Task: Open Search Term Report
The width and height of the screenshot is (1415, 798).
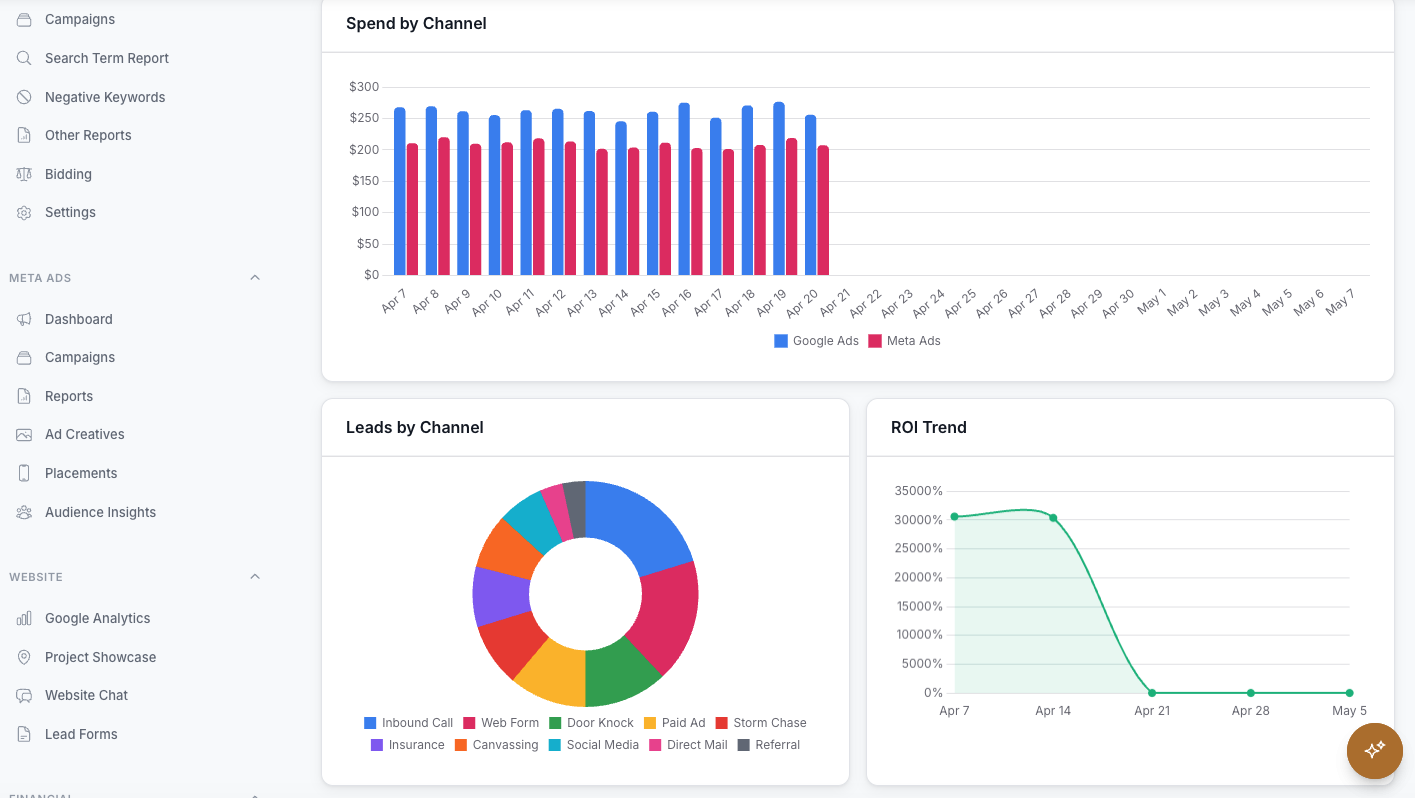Action: pyautogui.click(x=107, y=58)
